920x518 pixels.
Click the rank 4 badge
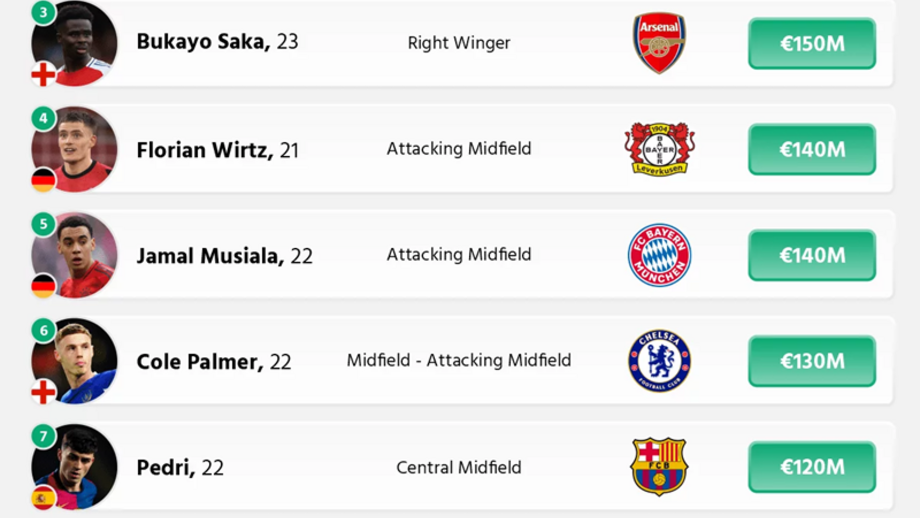click(x=43, y=118)
